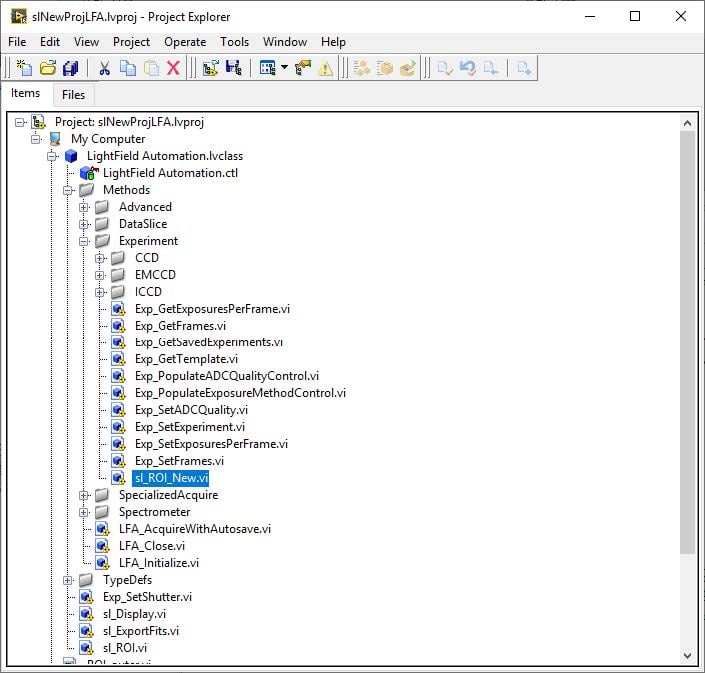Viewport: 705px width, 673px height.
Task: Open the View menu
Action: coord(86,42)
